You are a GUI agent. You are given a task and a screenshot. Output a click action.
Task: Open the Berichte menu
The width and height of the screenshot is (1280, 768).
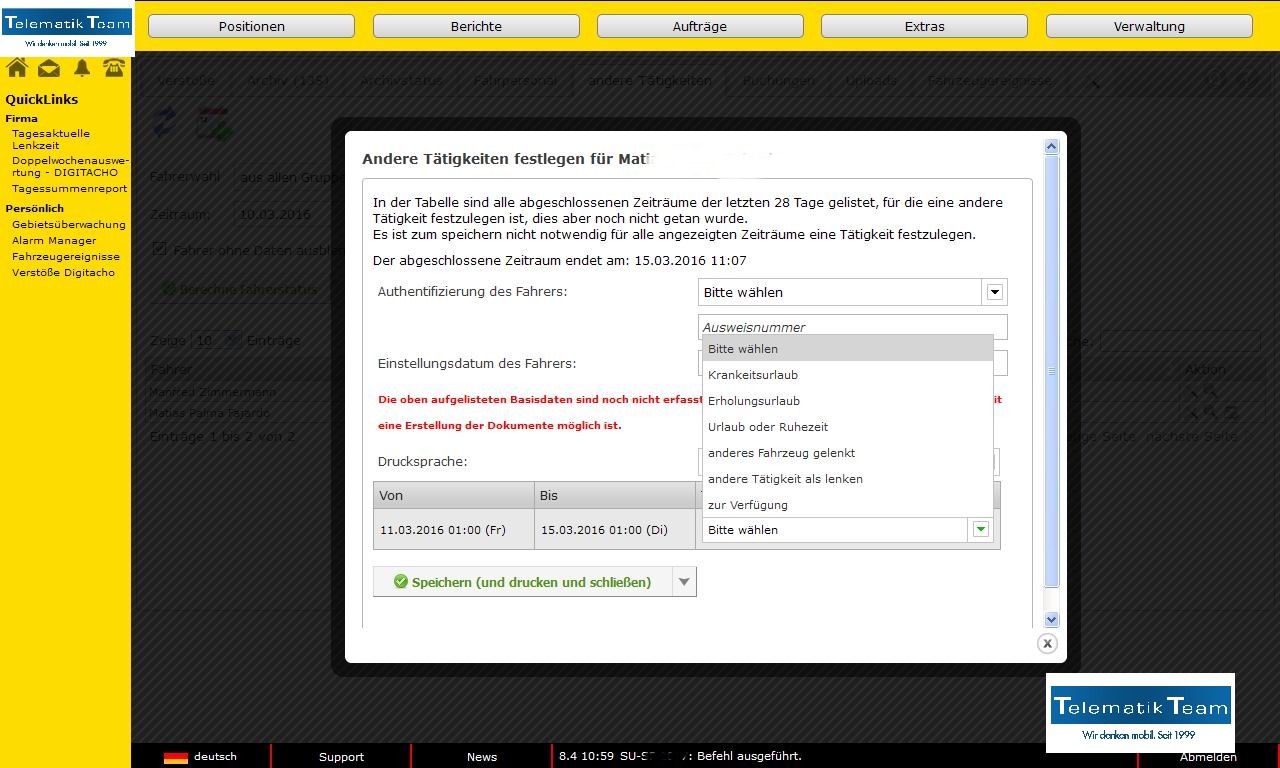[476, 26]
